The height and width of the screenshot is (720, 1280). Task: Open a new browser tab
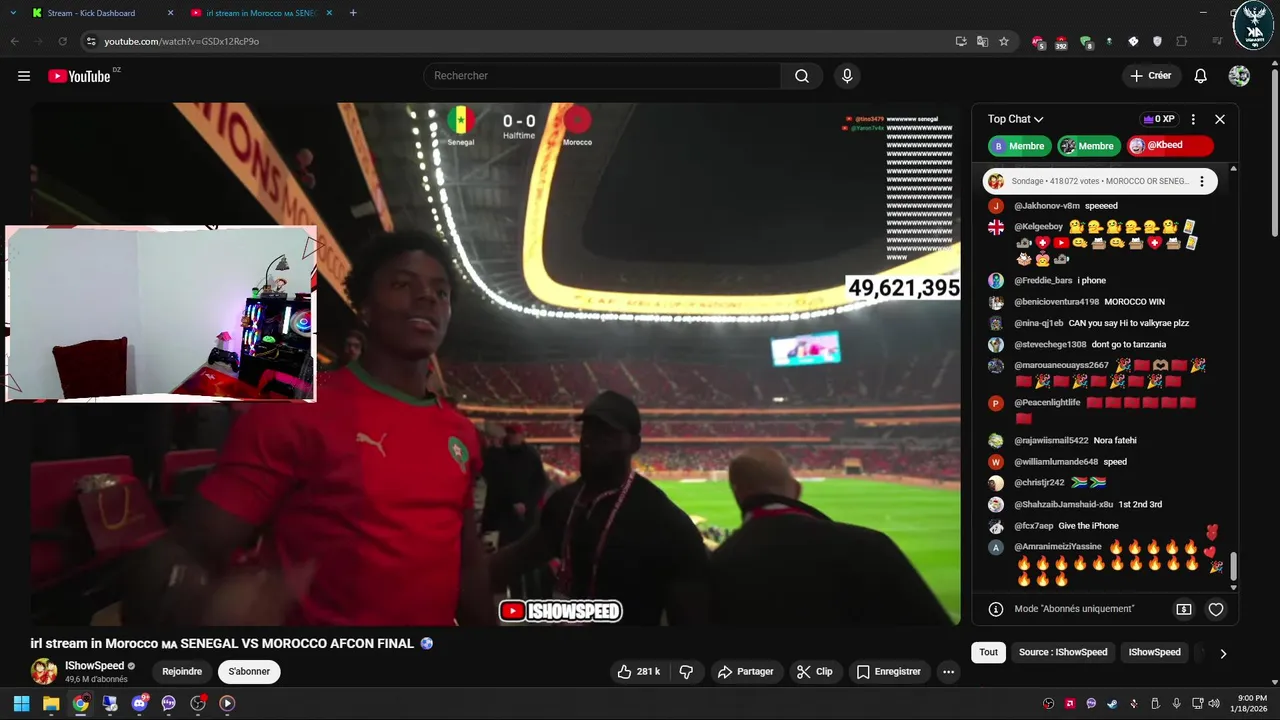[x=353, y=13]
